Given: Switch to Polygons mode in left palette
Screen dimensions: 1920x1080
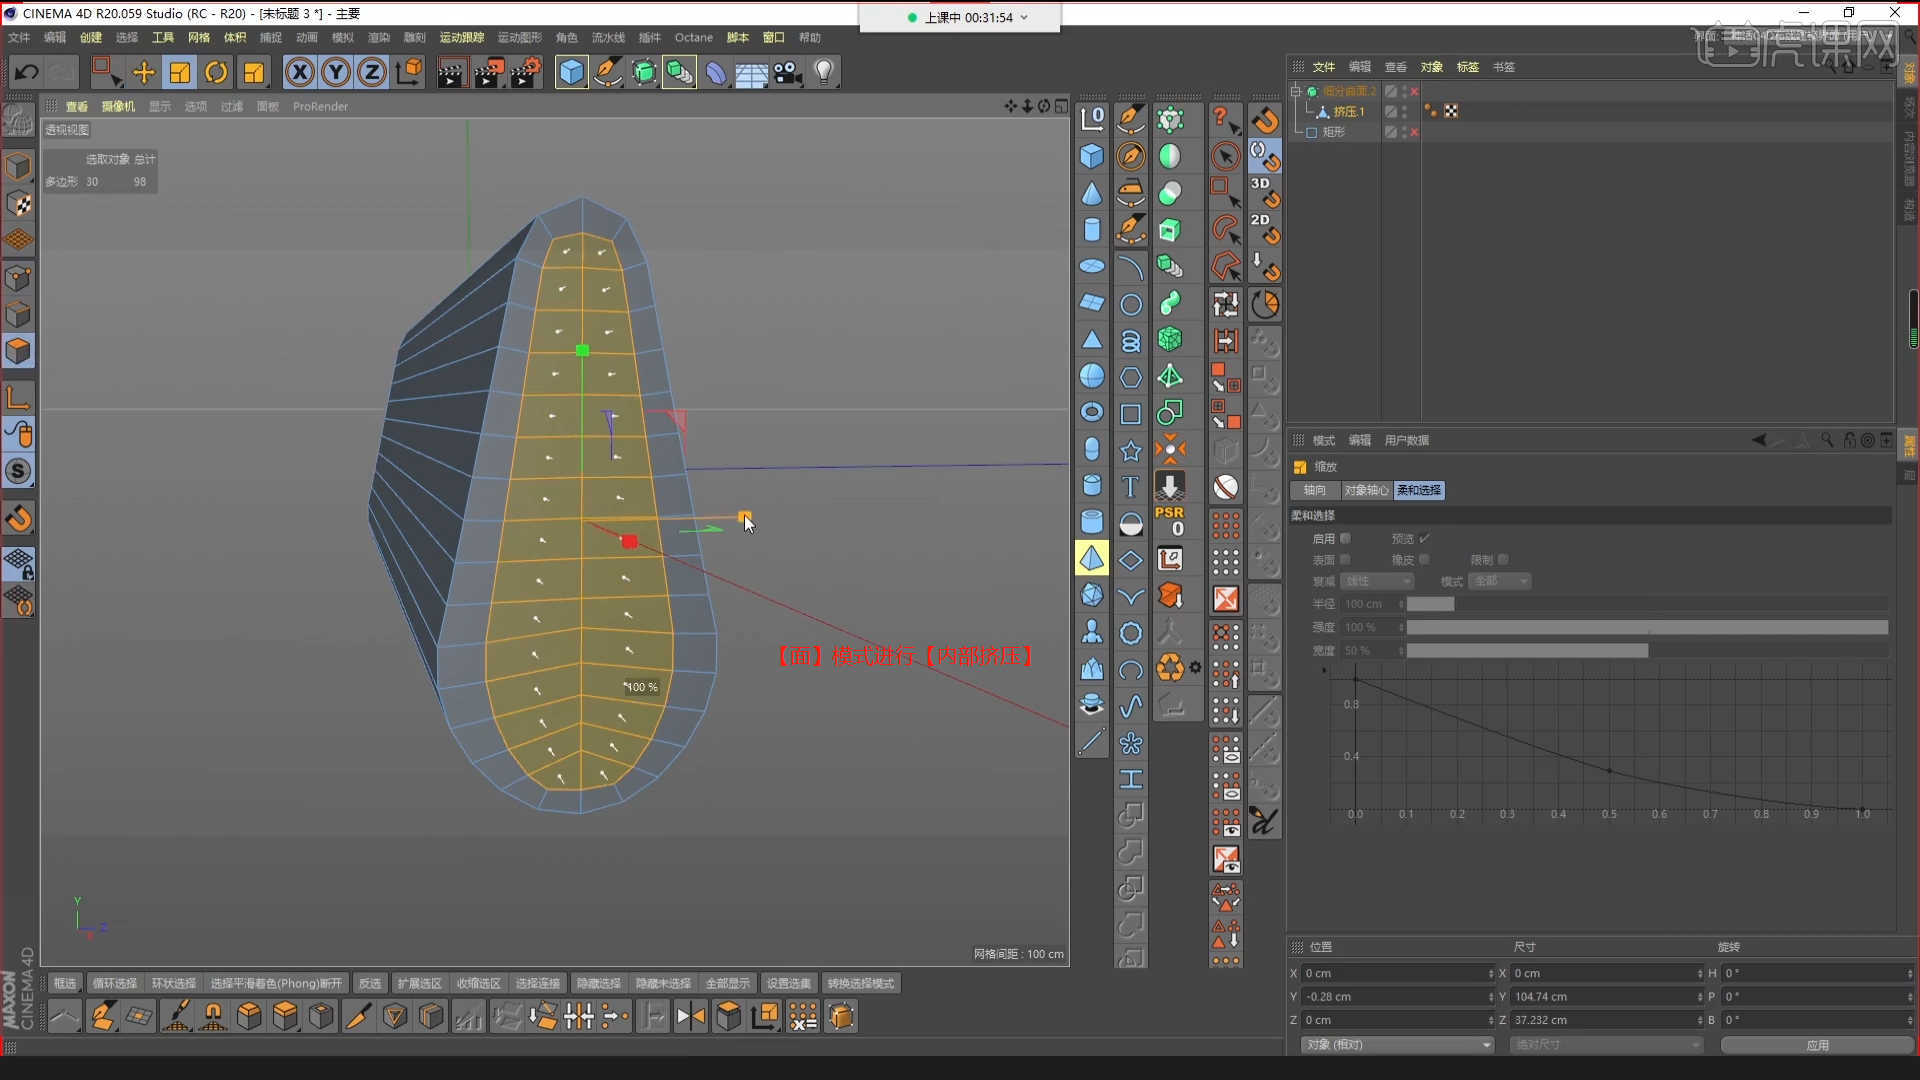Looking at the screenshot, I should click(18, 351).
